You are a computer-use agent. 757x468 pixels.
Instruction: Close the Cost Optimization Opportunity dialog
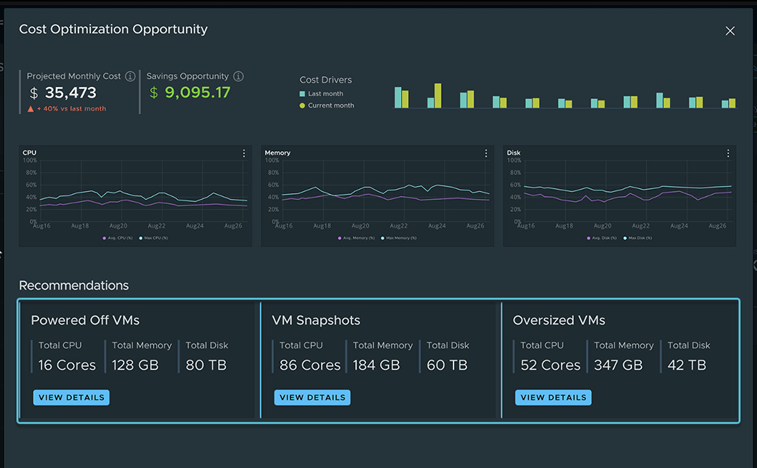tap(730, 31)
